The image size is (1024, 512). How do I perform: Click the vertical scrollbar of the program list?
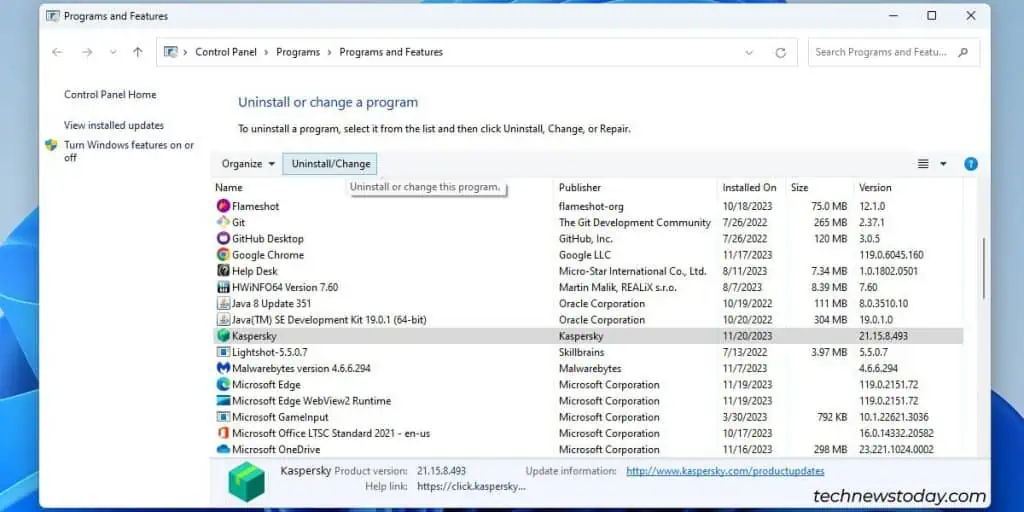[984, 269]
